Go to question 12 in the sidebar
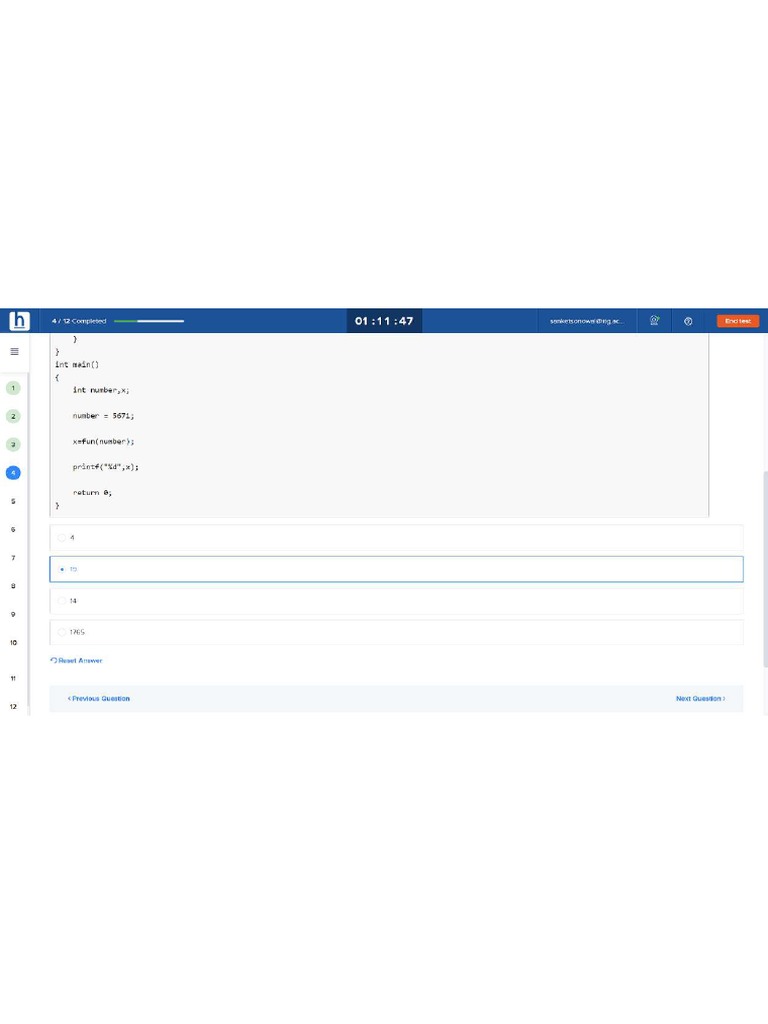The height and width of the screenshot is (1024, 768). click(x=13, y=706)
